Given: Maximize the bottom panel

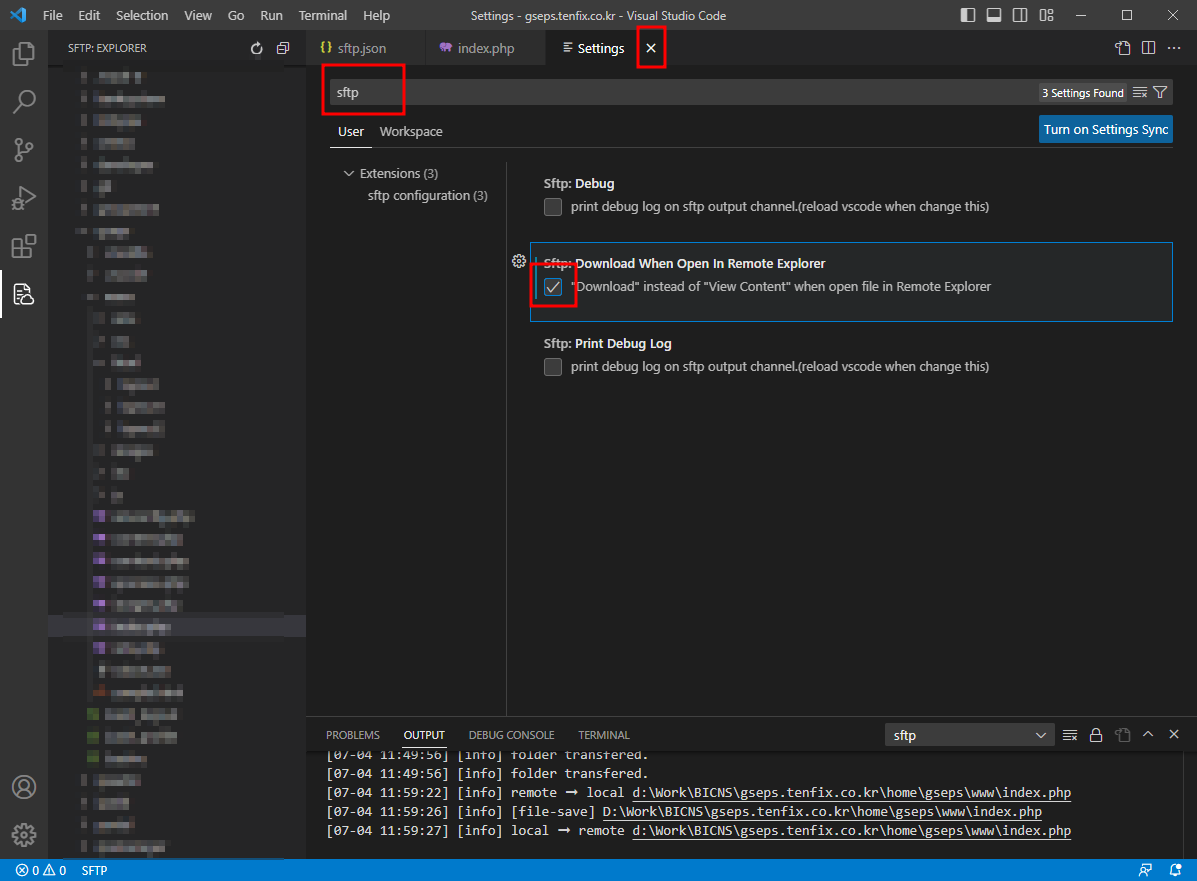Looking at the screenshot, I should pyautogui.click(x=1148, y=734).
